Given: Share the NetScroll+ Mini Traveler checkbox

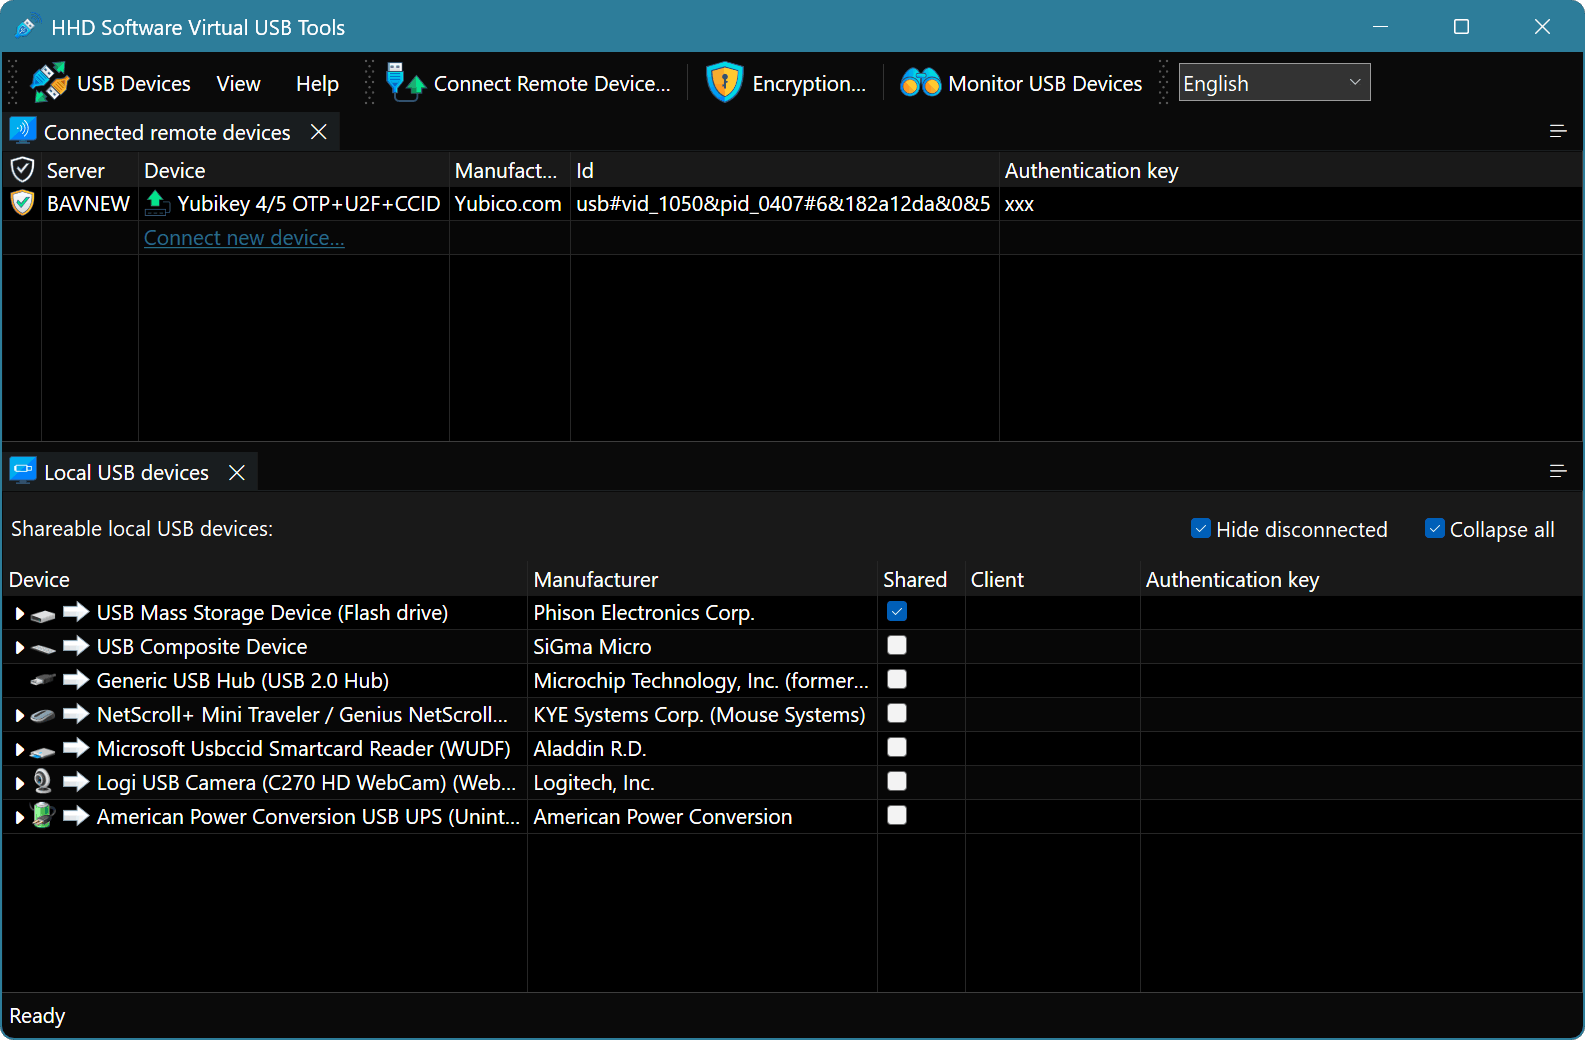Looking at the screenshot, I should coord(897,714).
